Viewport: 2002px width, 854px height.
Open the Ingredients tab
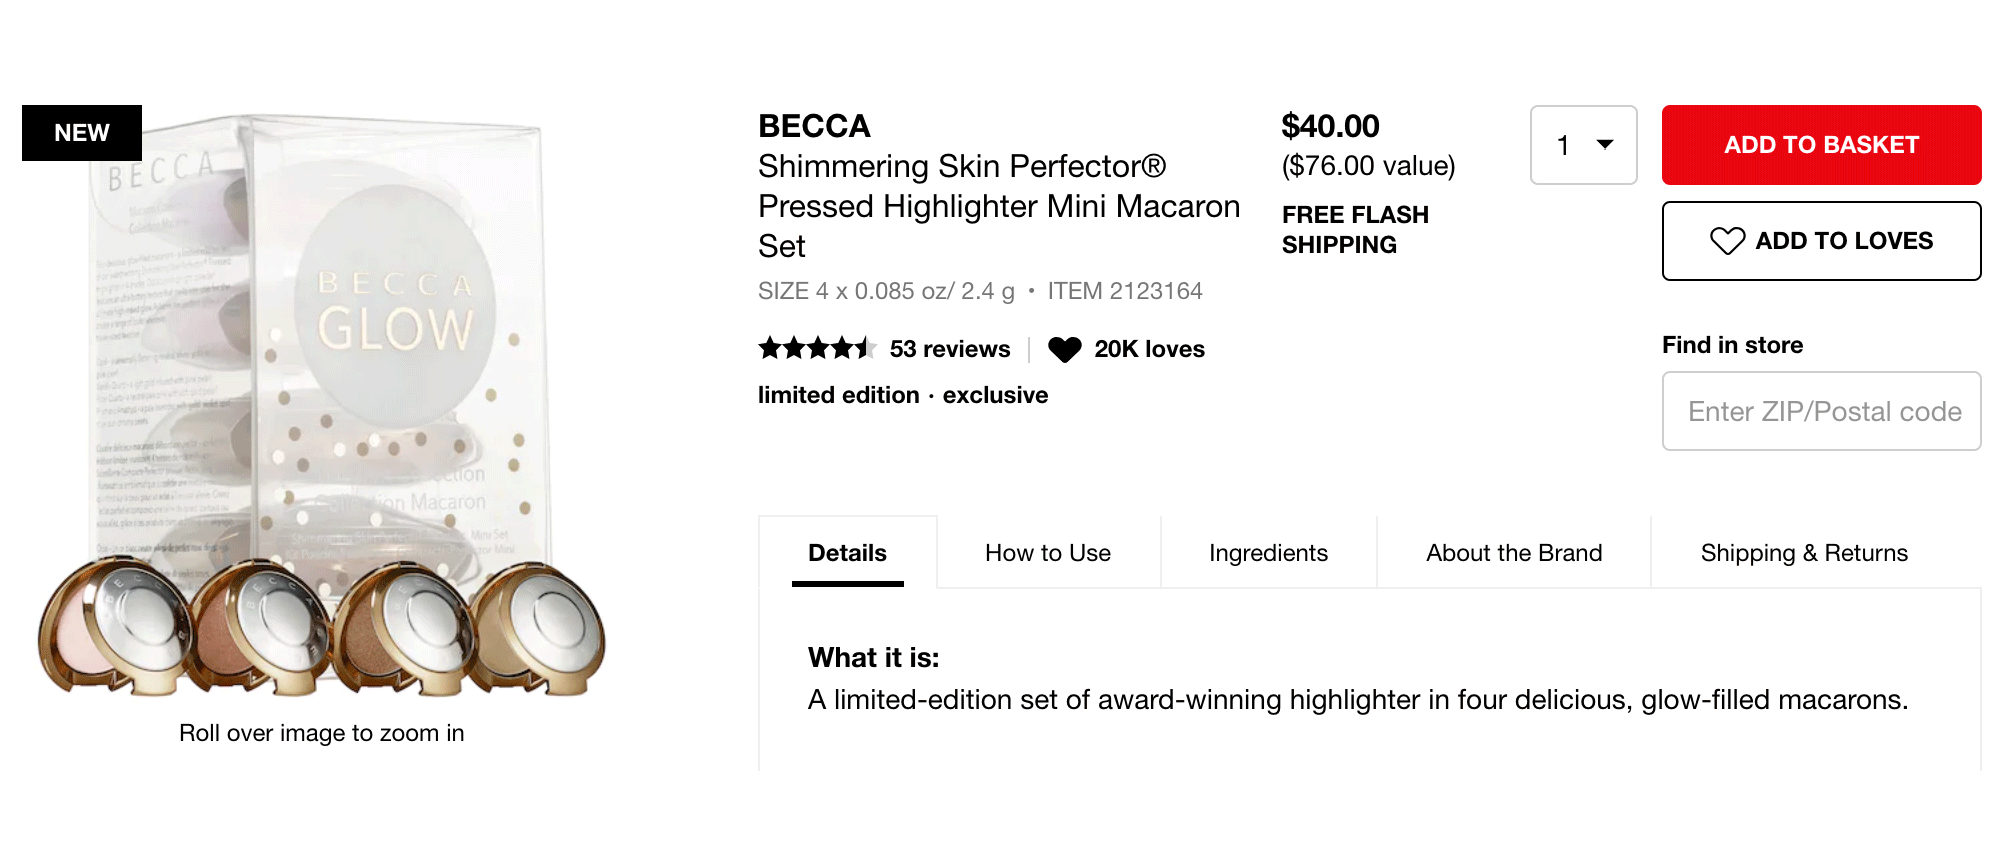(x=1268, y=553)
